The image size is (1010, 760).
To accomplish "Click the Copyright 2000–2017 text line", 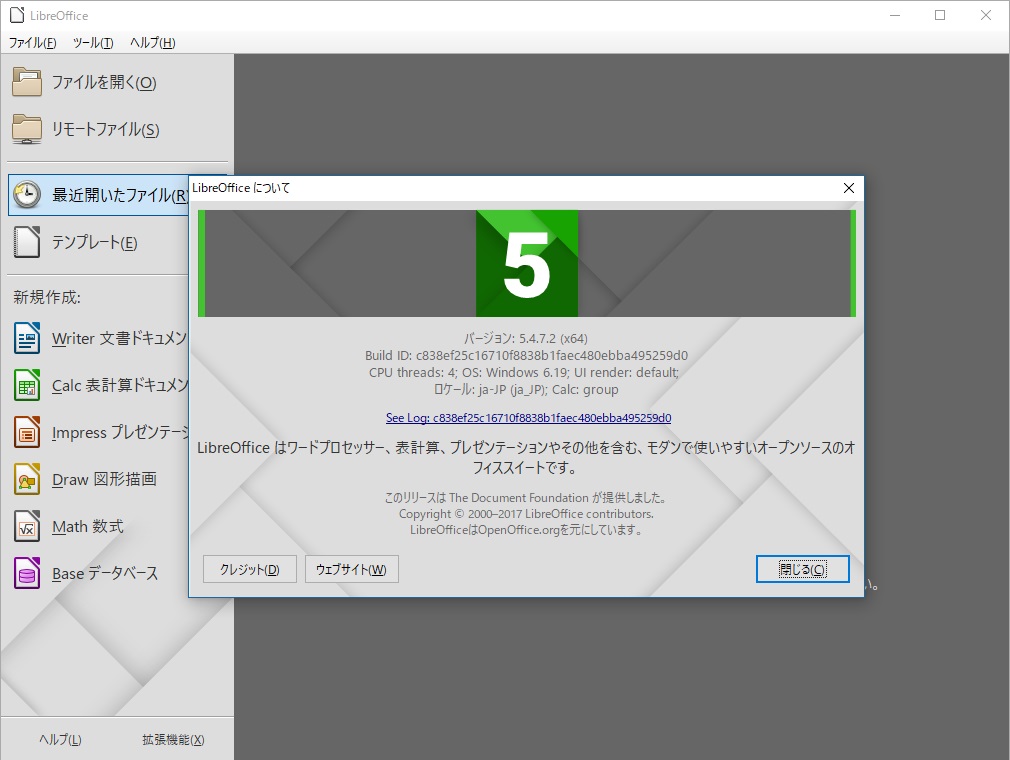I will 526,514.
